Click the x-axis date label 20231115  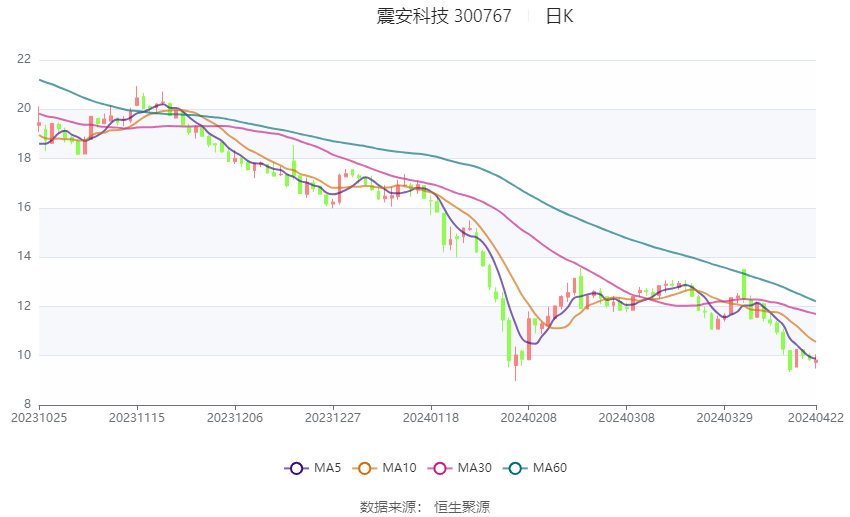(137, 418)
